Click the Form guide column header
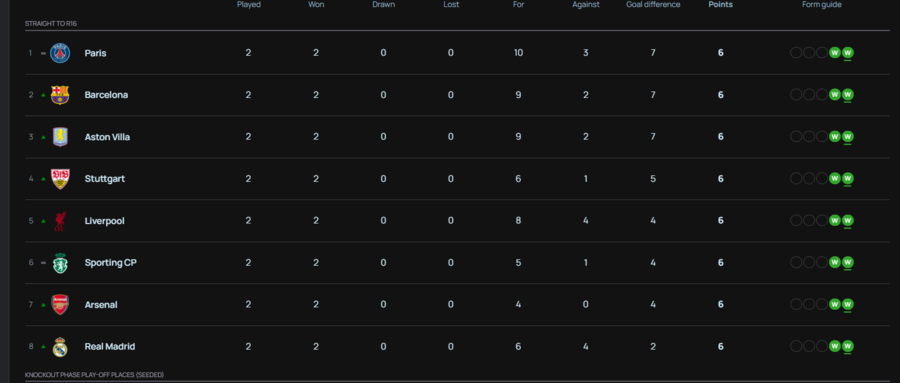 822,5
